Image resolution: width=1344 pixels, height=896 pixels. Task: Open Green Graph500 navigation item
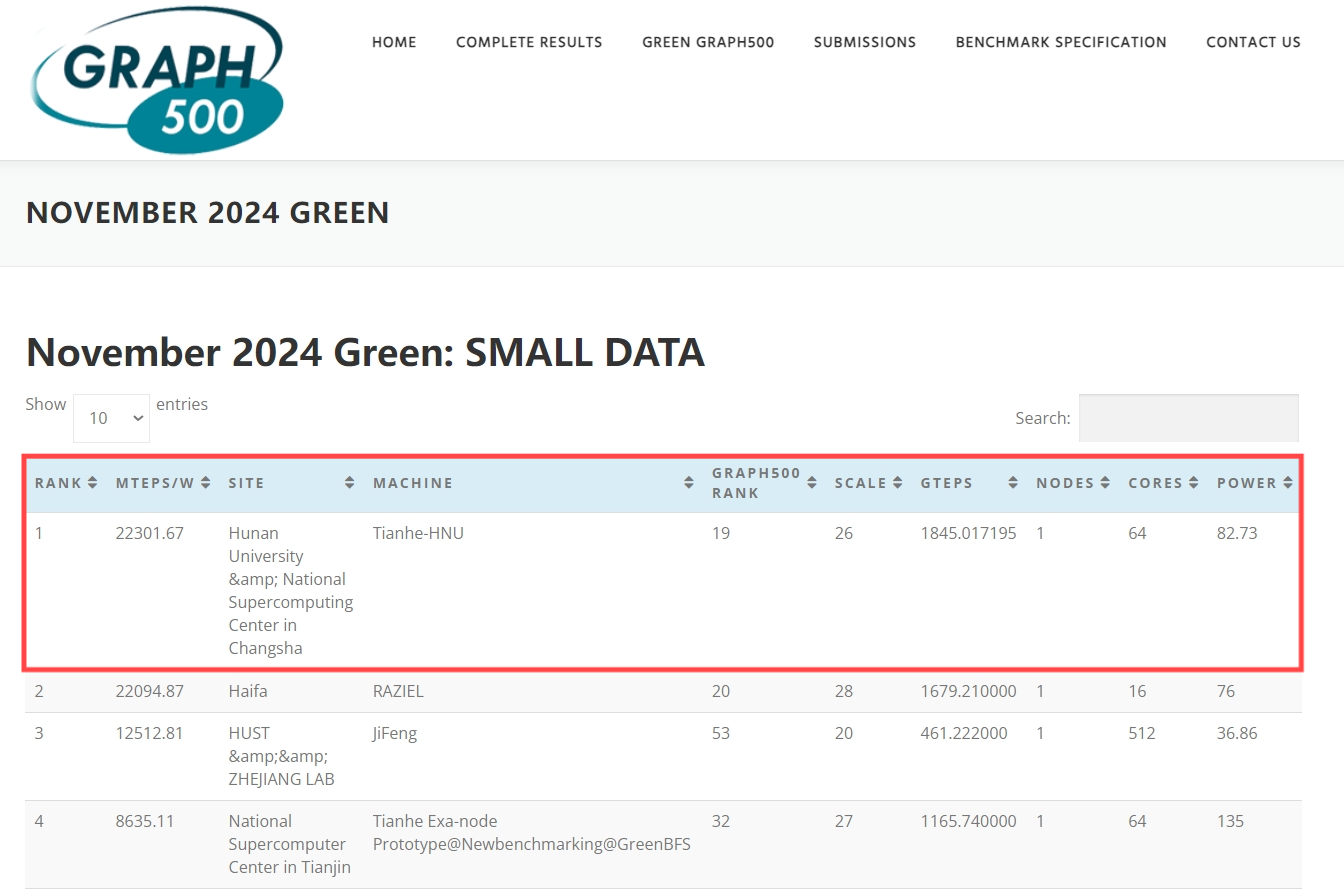(708, 42)
